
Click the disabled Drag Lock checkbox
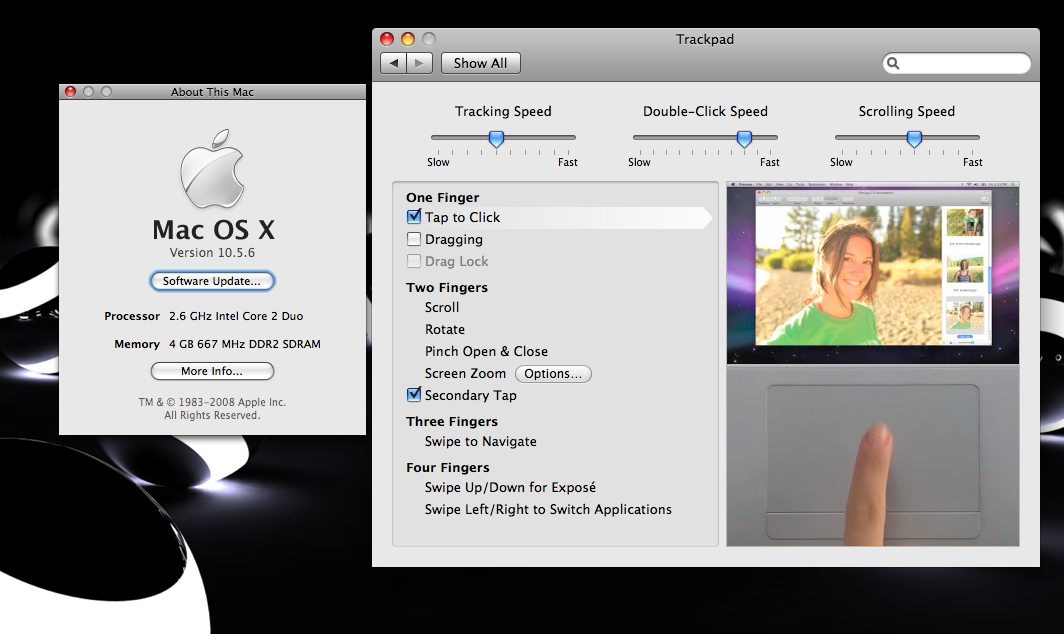414,261
